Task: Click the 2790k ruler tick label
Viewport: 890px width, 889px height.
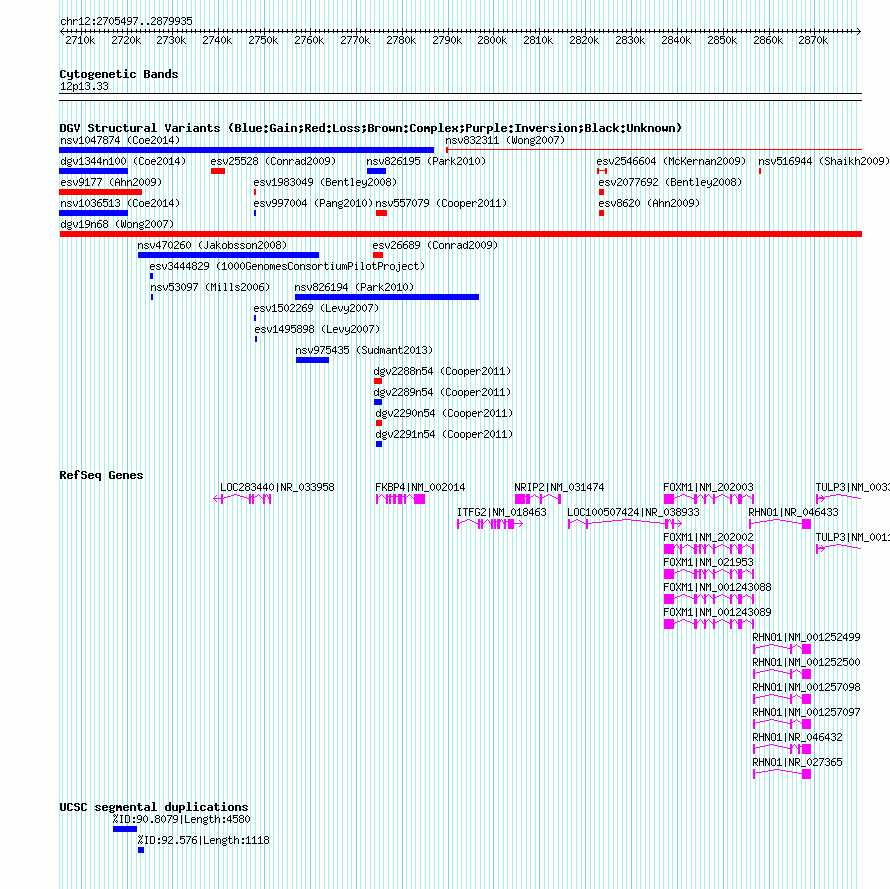Action: 447,40
